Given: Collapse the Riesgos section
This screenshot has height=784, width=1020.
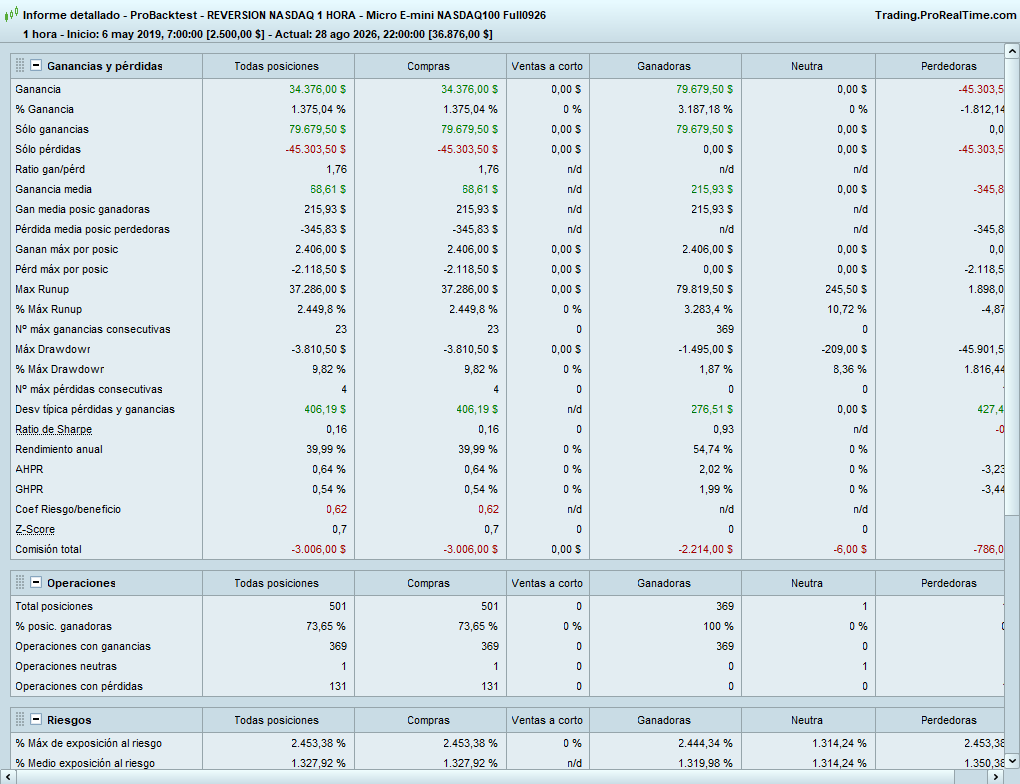Looking at the screenshot, I should point(36,719).
